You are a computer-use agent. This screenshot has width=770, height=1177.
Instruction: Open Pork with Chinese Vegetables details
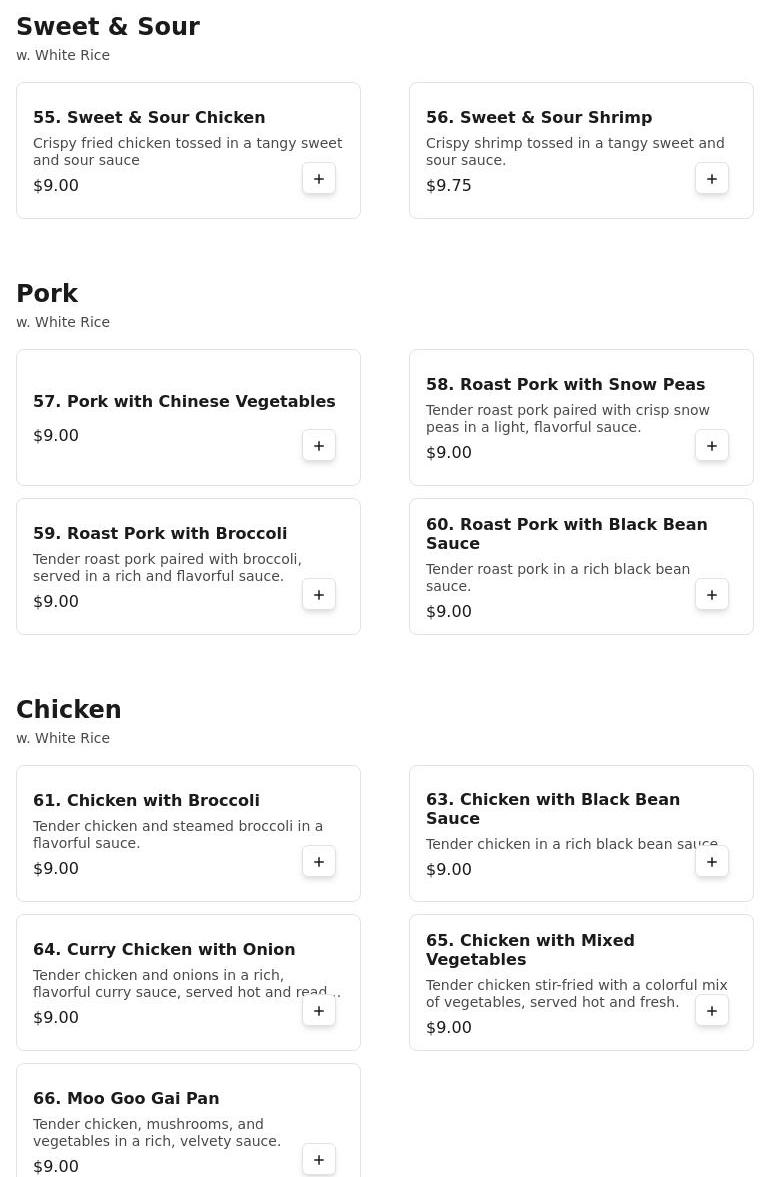(184, 401)
